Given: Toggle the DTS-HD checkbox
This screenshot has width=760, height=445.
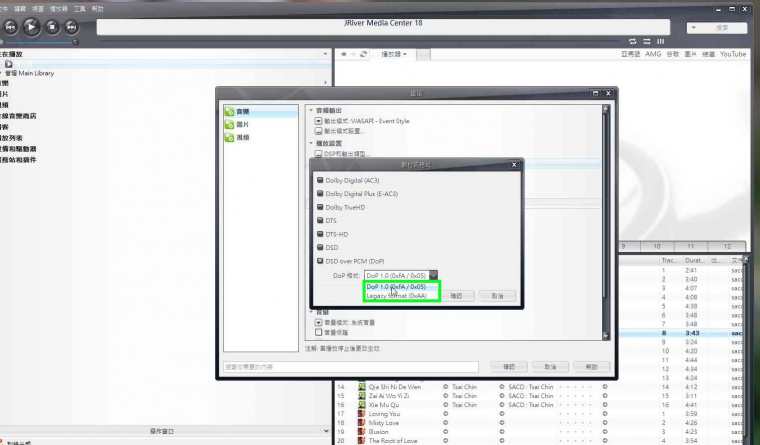Looking at the screenshot, I should (320, 234).
